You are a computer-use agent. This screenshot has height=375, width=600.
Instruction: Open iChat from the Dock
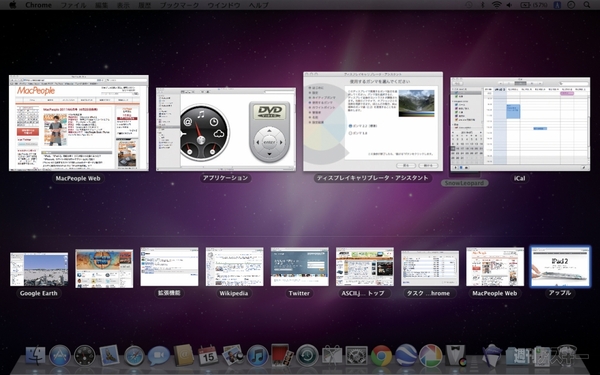tap(159, 356)
